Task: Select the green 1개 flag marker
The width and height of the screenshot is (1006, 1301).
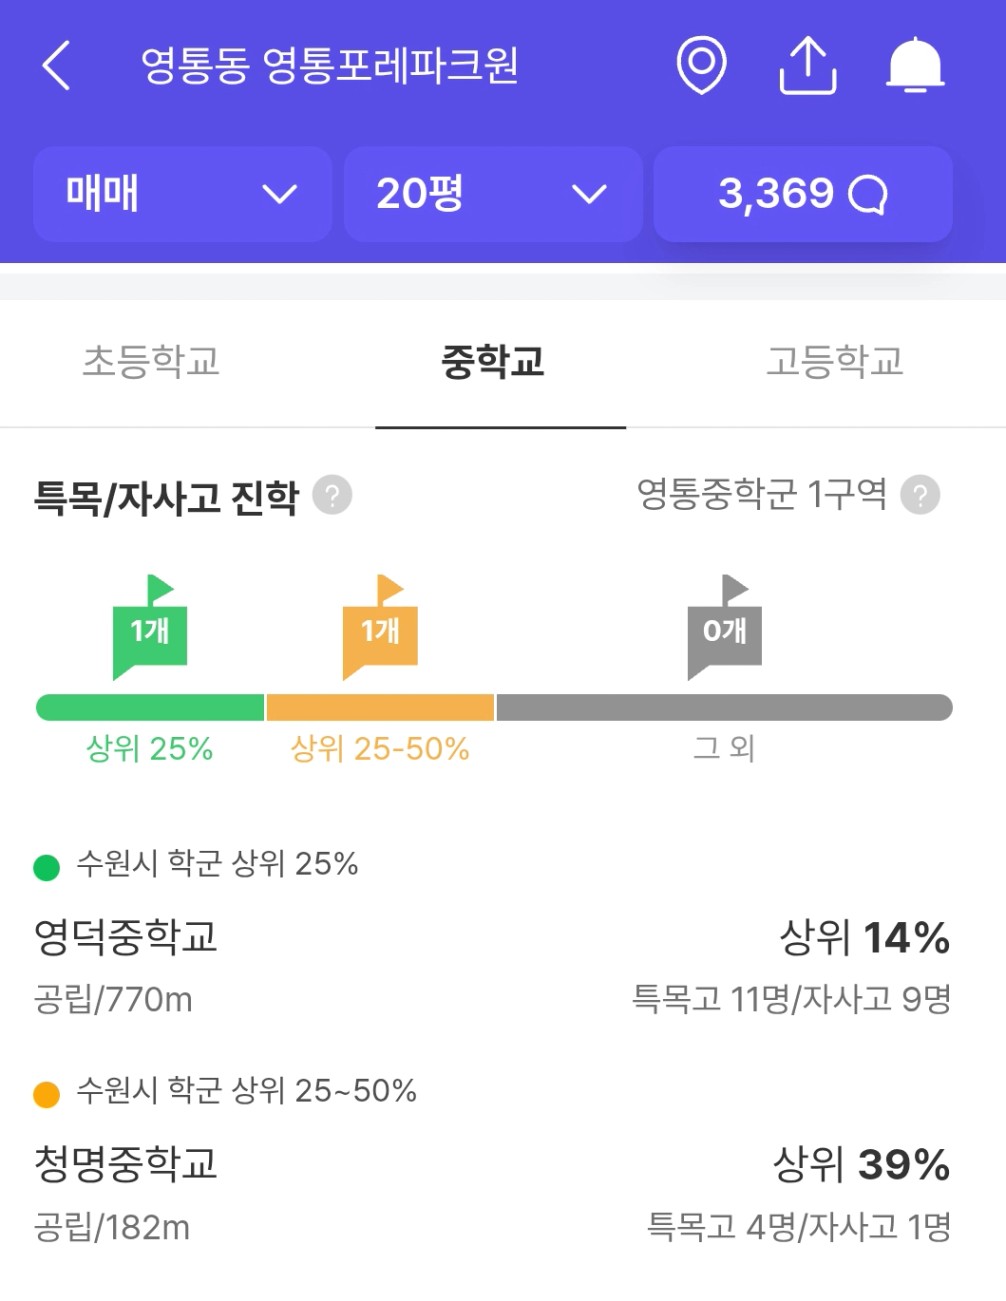Action: [x=150, y=627]
